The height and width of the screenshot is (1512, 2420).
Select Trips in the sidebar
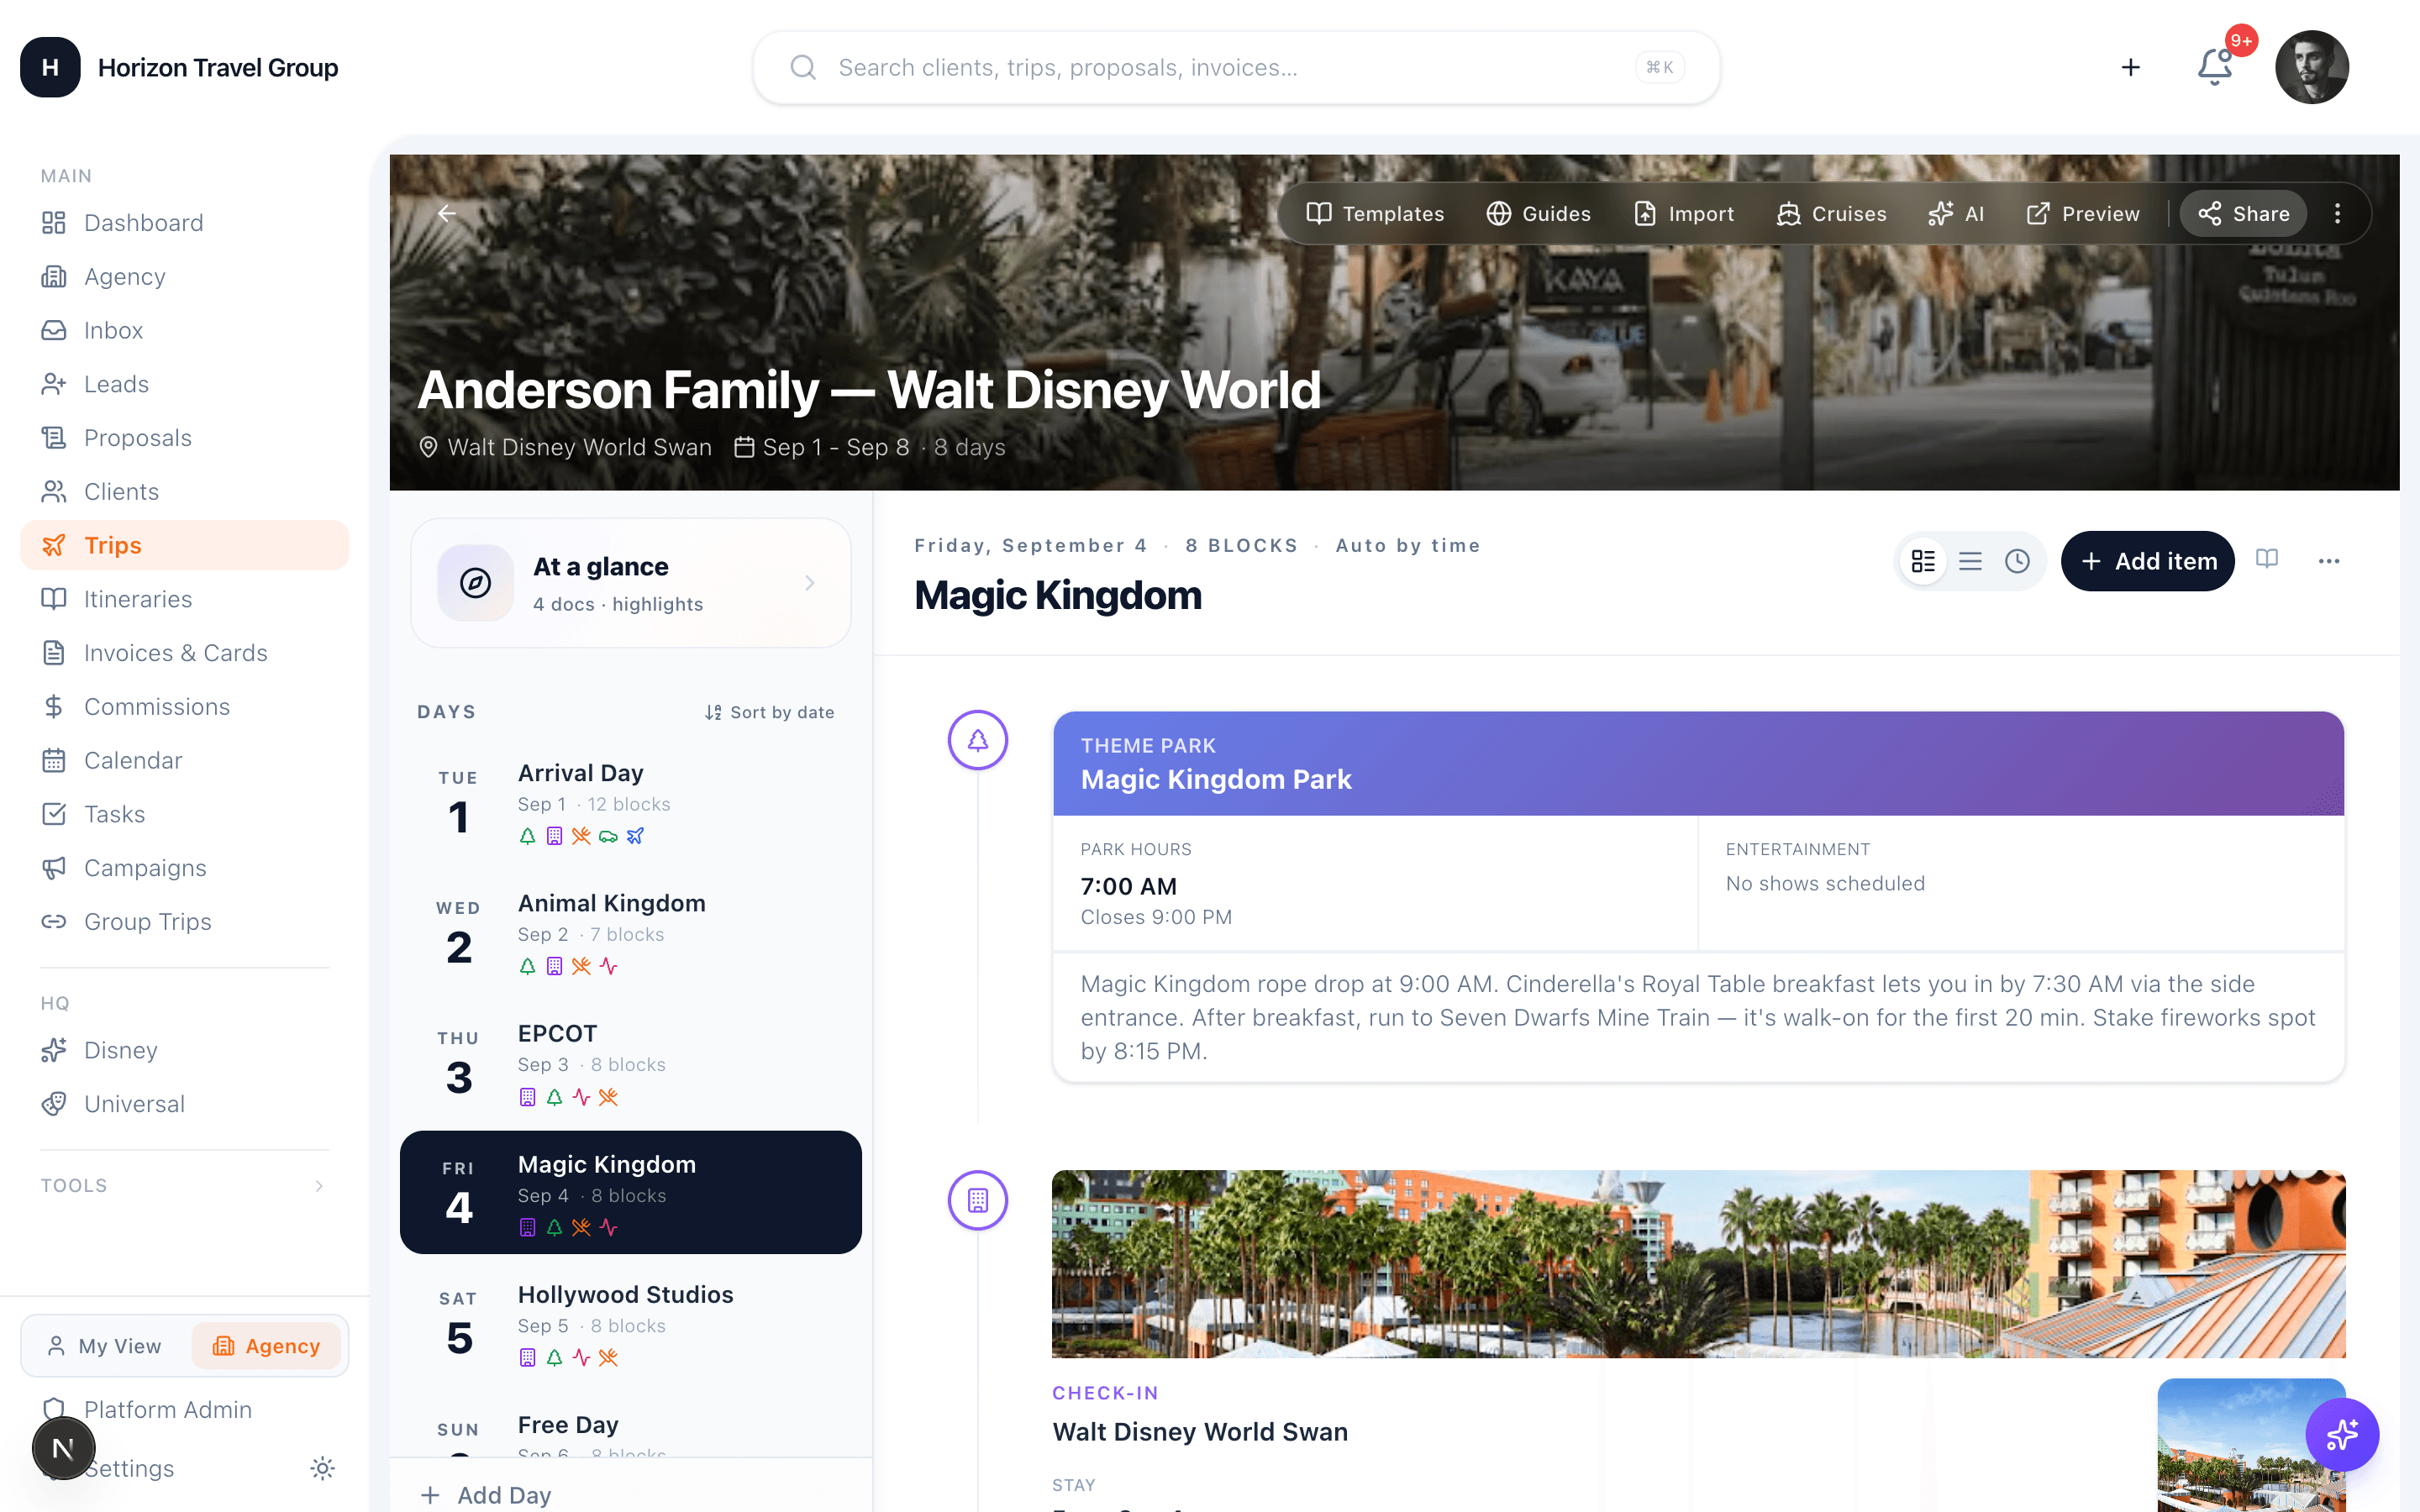[x=185, y=545]
